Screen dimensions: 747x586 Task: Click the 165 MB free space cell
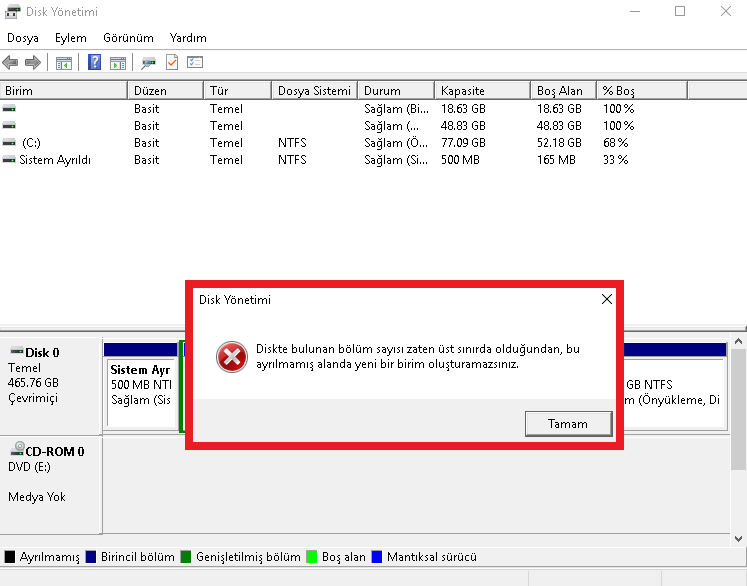tap(556, 160)
